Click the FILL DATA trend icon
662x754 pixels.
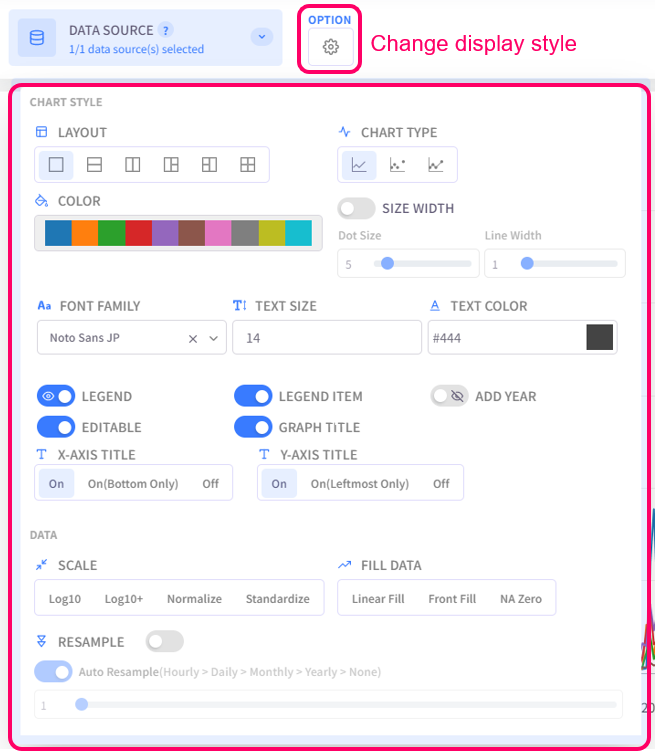point(344,565)
